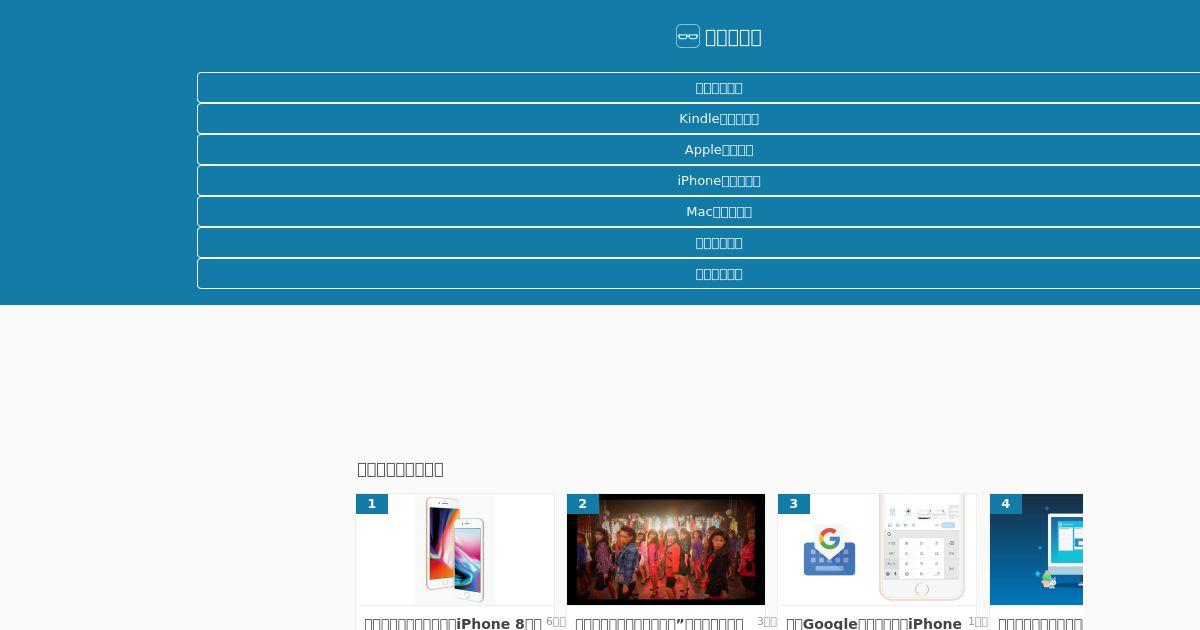Open the dance group photo thumbnail ranked 2
1200x630 pixels.
(x=666, y=549)
